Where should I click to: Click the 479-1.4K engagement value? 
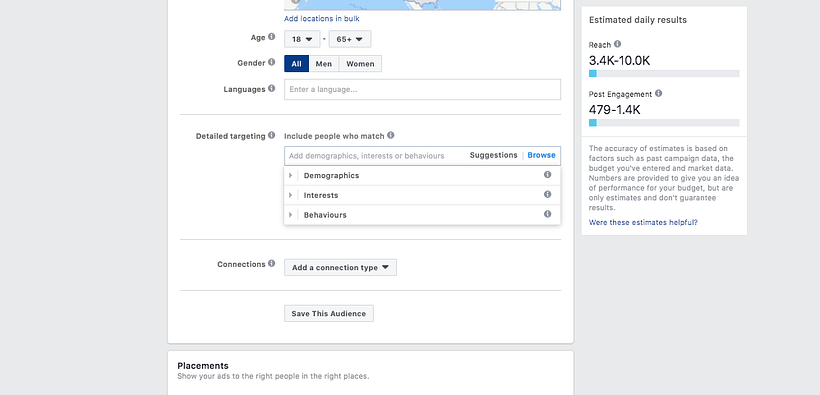coord(614,110)
